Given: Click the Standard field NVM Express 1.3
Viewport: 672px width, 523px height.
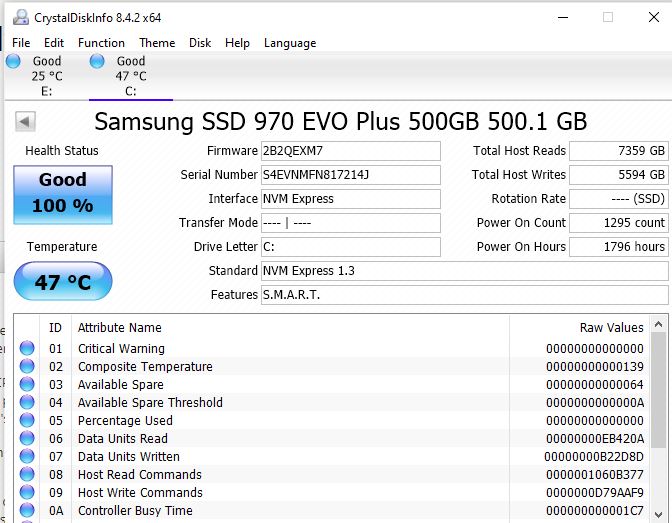Looking at the screenshot, I should (465, 271).
